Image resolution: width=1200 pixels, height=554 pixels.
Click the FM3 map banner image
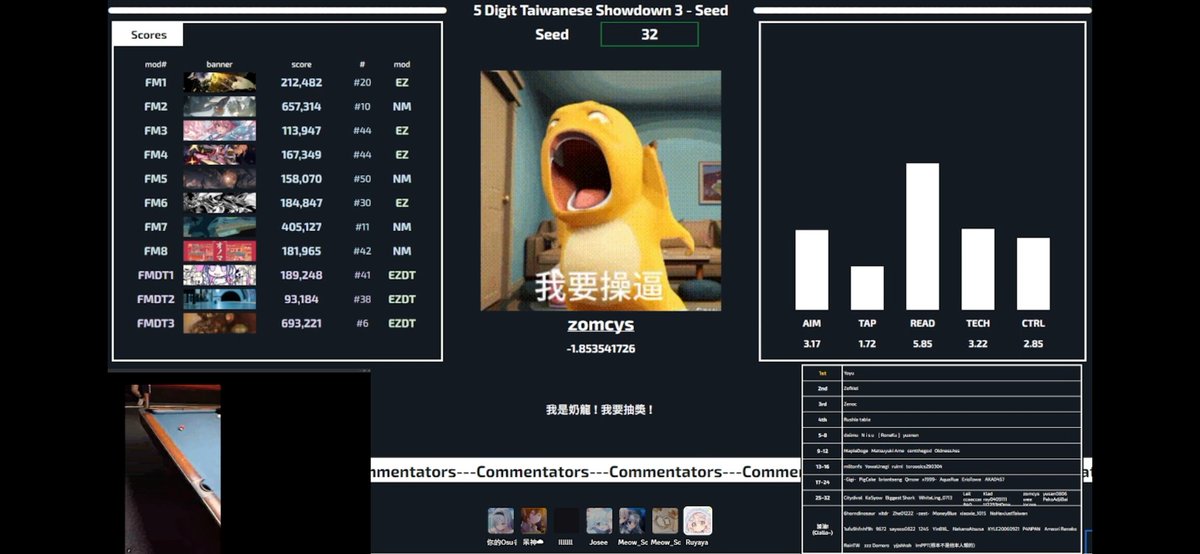(219, 131)
